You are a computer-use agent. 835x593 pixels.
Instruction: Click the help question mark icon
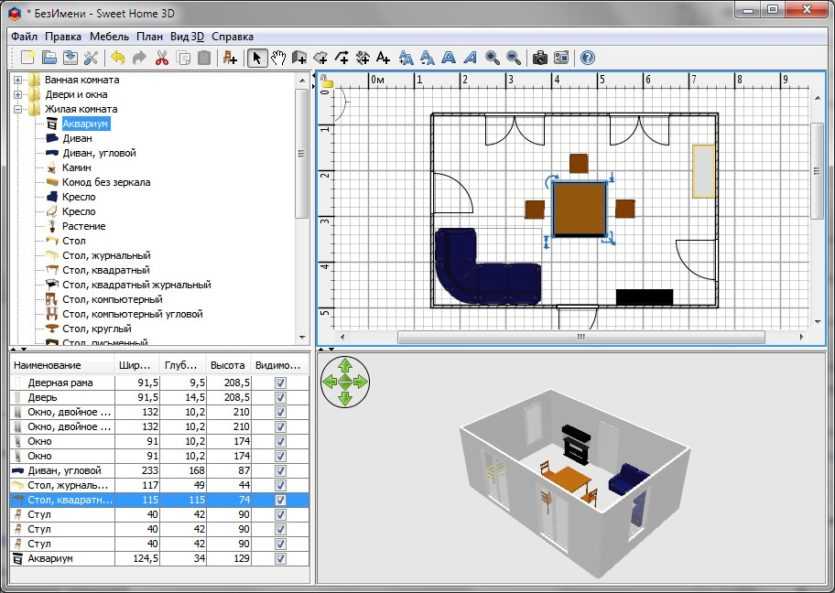pyautogui.click(x=587, y=57)
